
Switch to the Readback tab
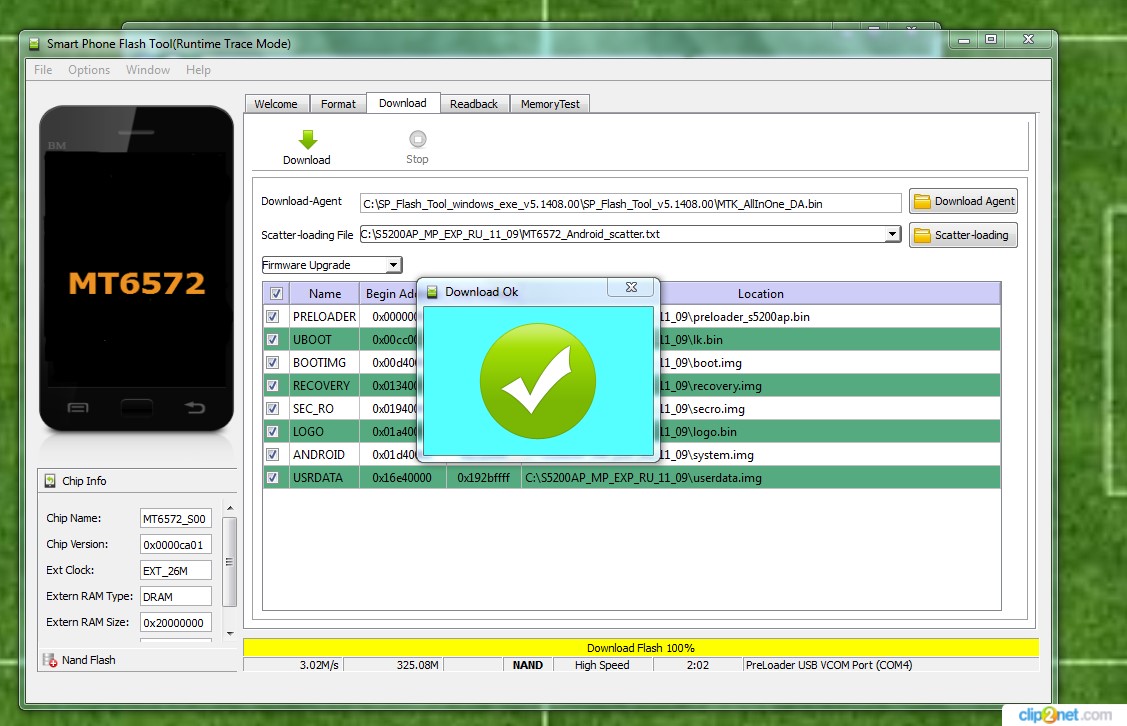(473, 104)
